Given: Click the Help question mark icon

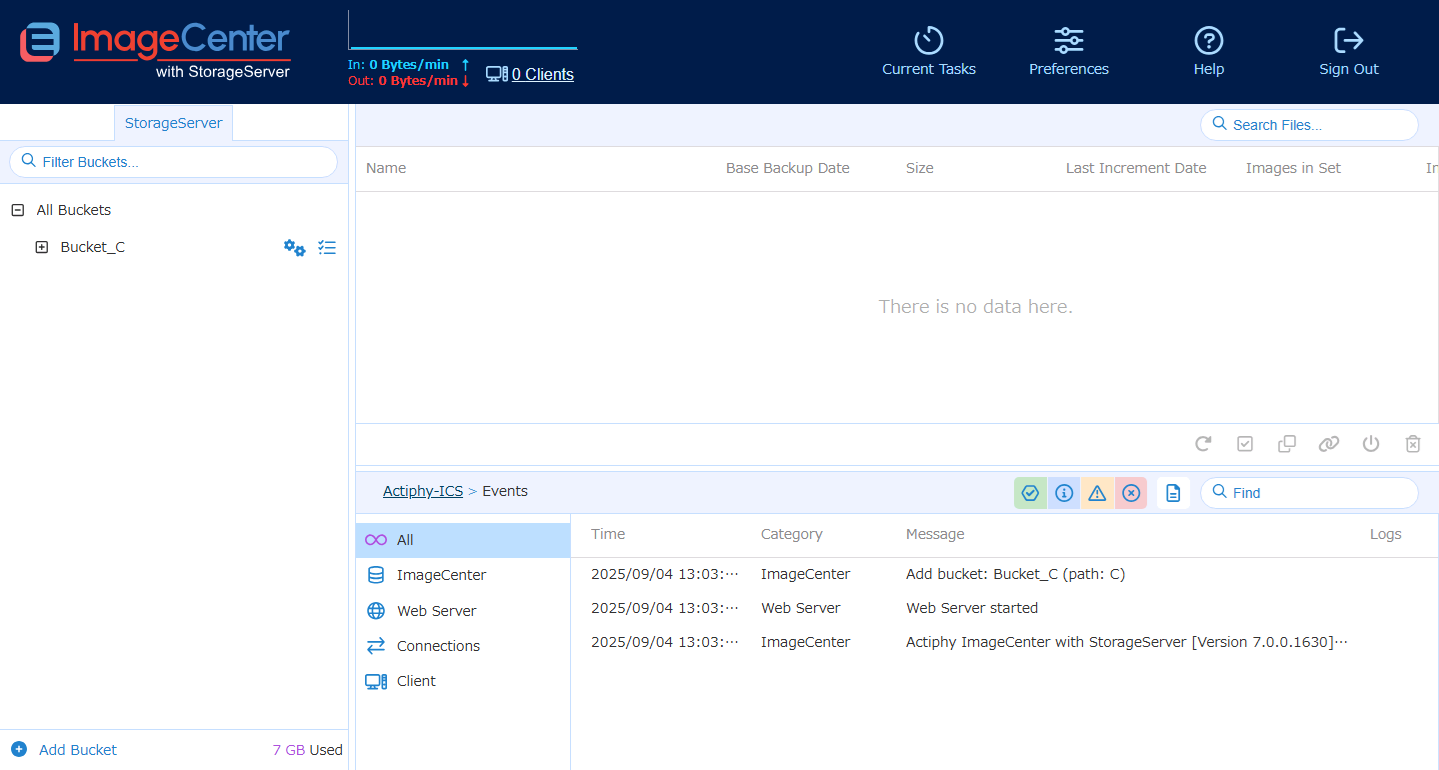Looking at the screenshot, I should [1208, 41].
